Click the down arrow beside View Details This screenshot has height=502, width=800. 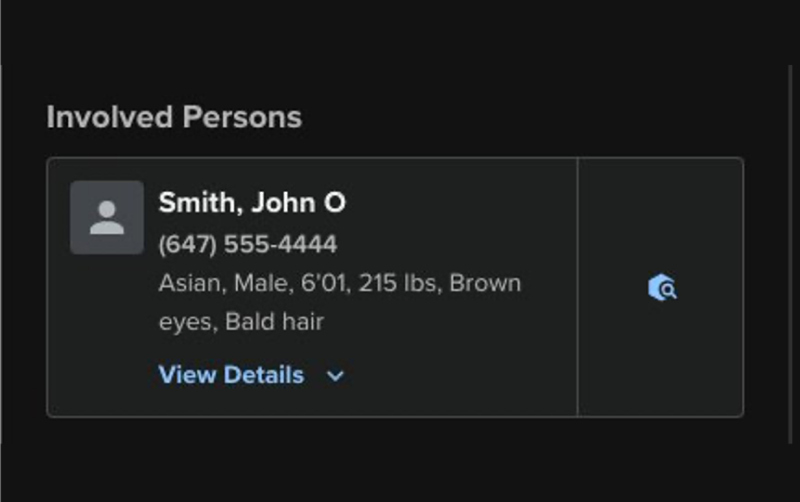336,376
